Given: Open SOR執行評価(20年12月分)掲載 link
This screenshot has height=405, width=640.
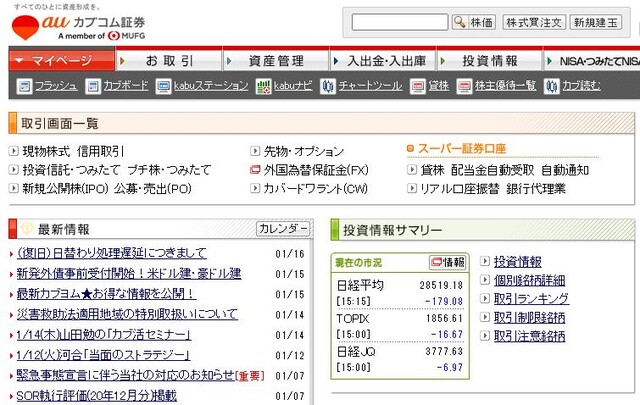Looking at the screenshot, I should pos(96,395).
